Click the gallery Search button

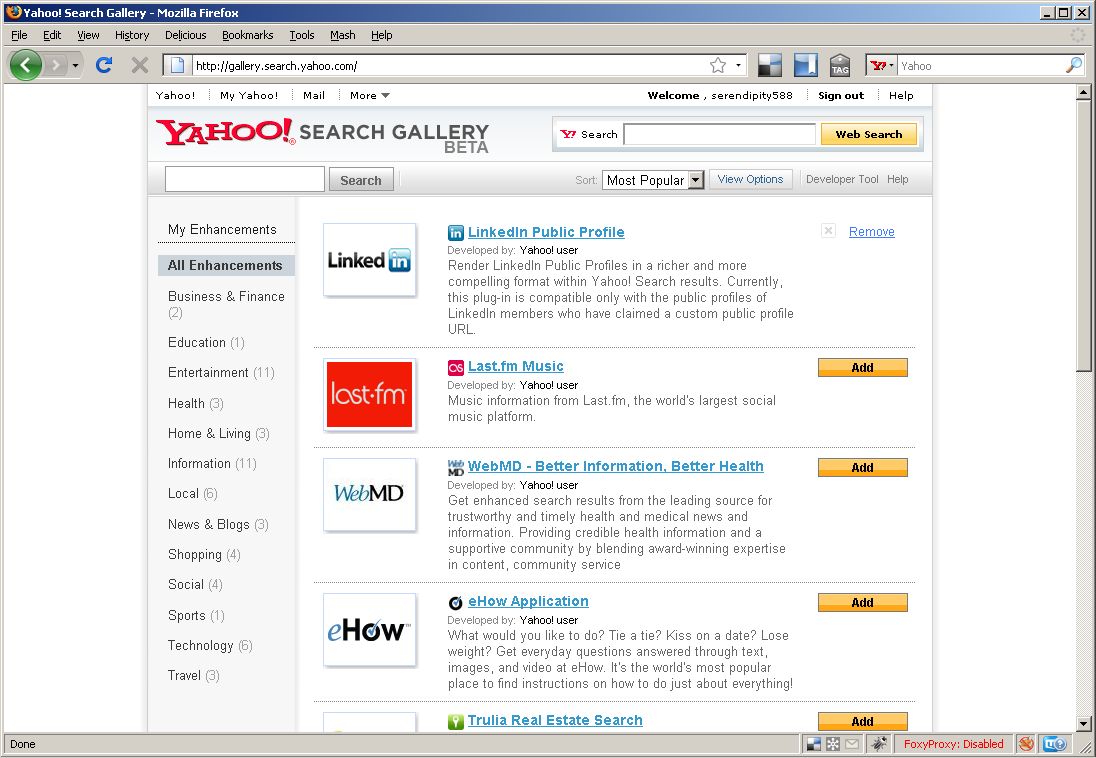(361, 180)
